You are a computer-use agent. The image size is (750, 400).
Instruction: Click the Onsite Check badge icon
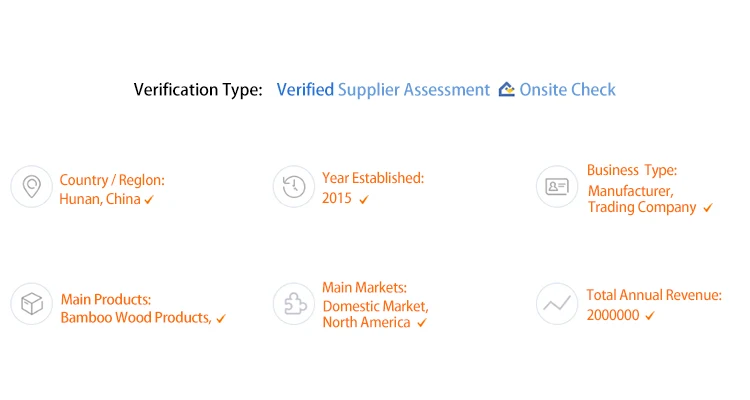[506, 90]
